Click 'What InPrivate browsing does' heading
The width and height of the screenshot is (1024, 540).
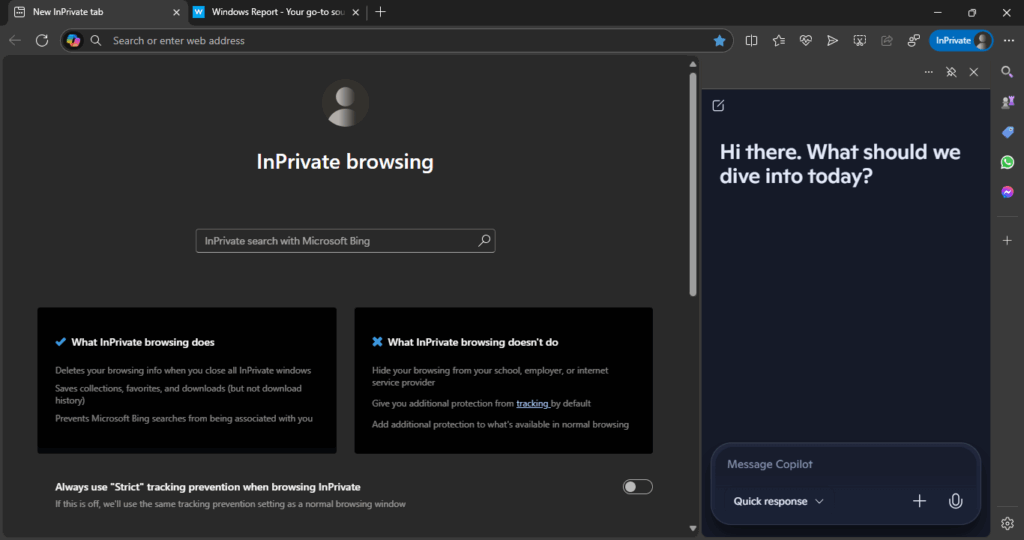(142, 342)
